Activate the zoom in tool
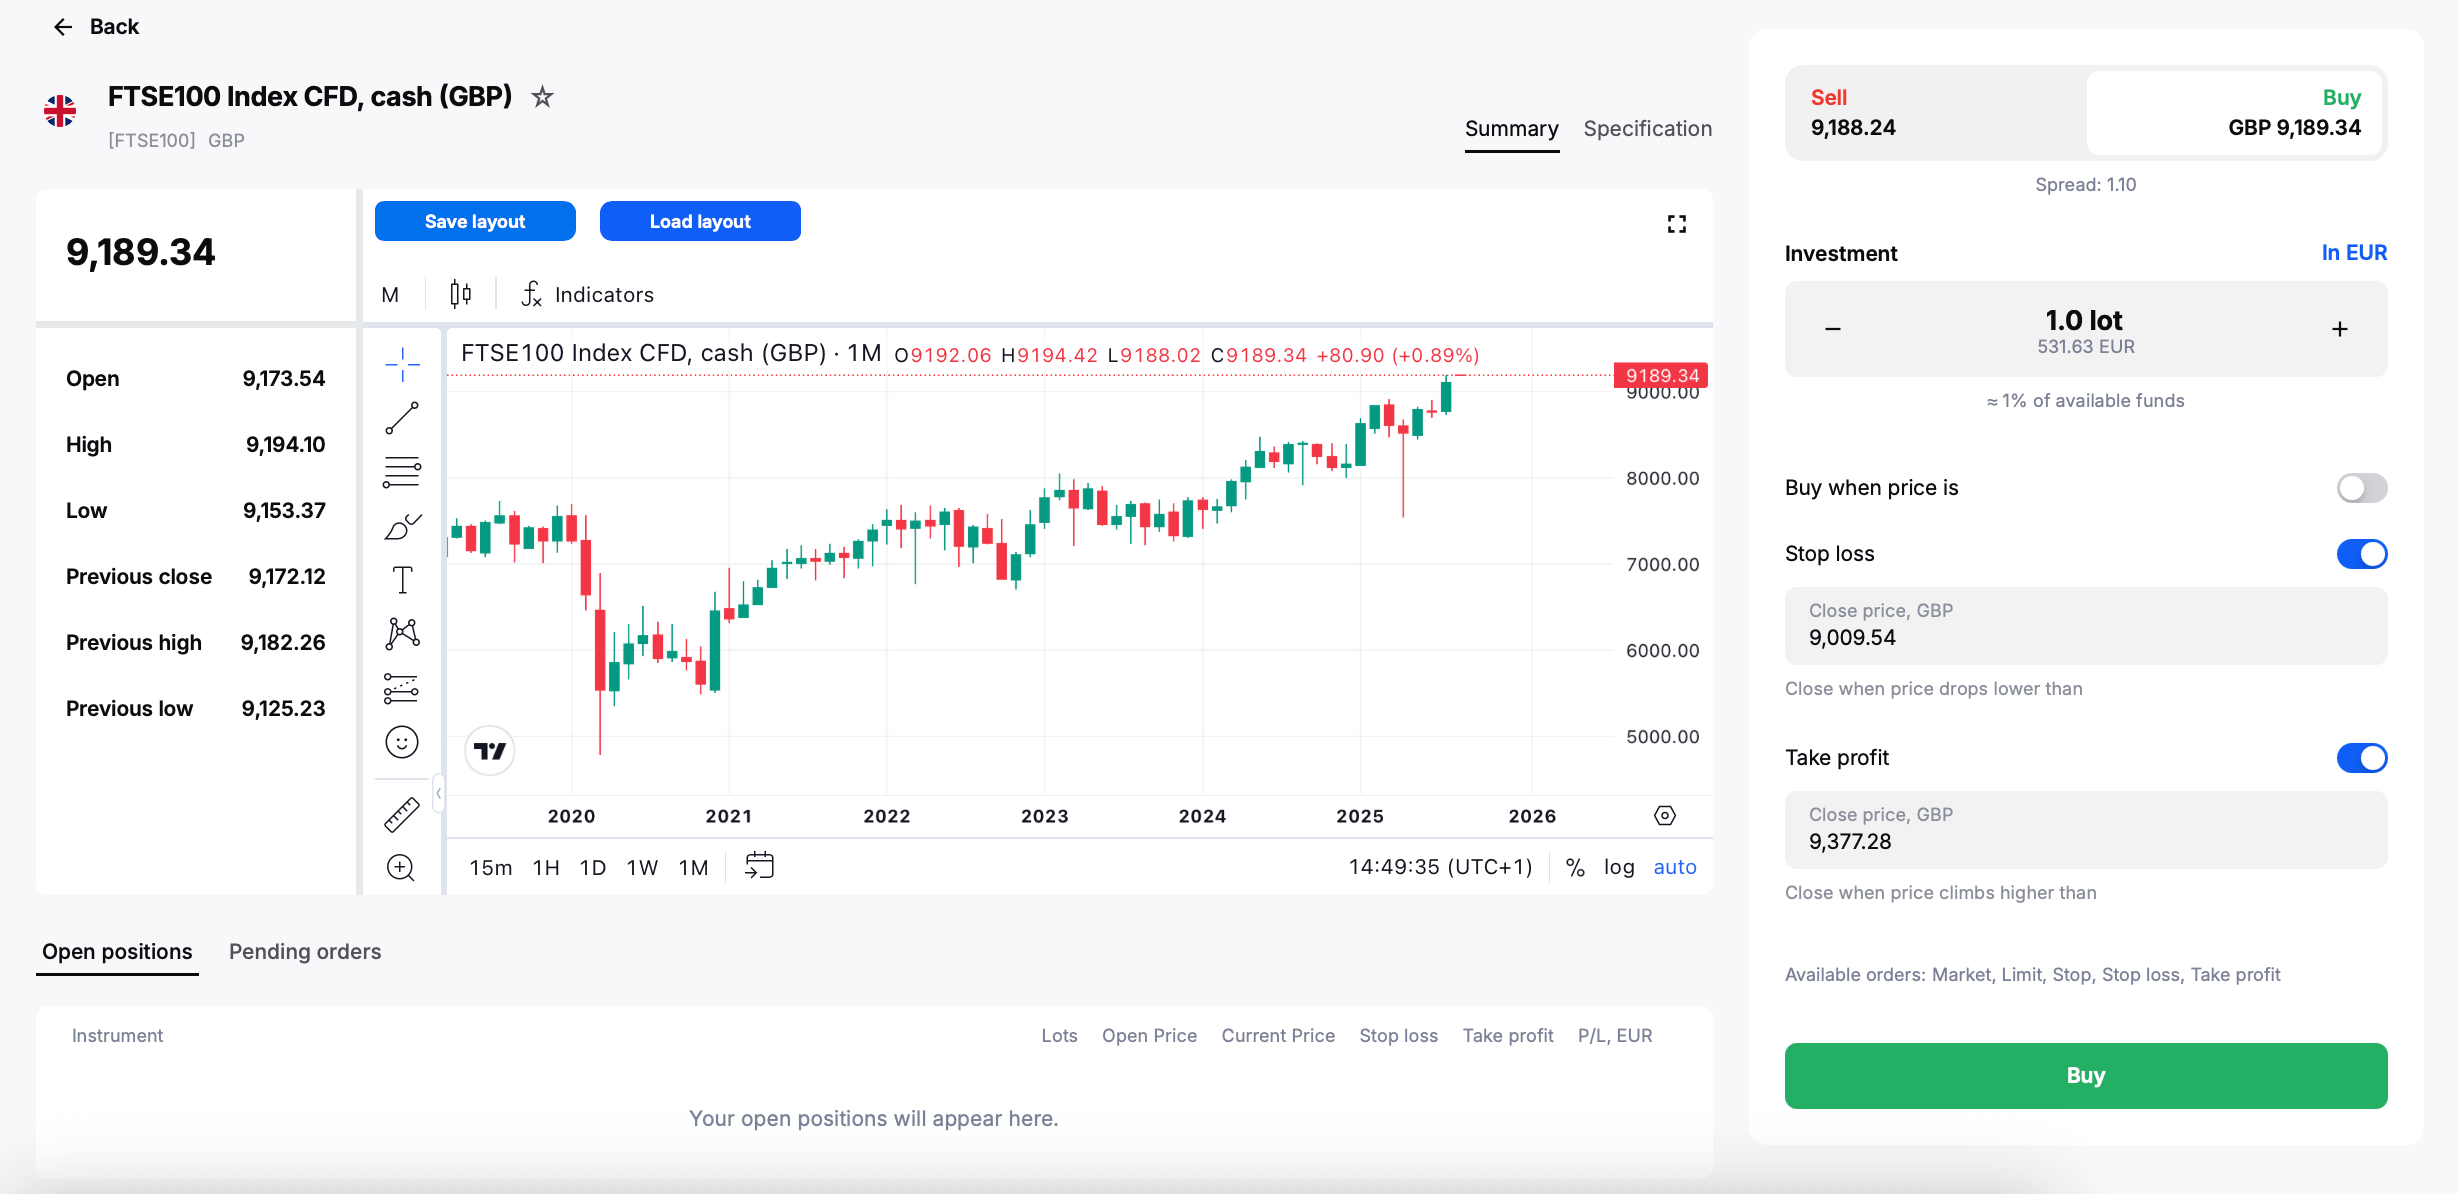Viewport: 2458px width, 1194px height. (401, 867)
